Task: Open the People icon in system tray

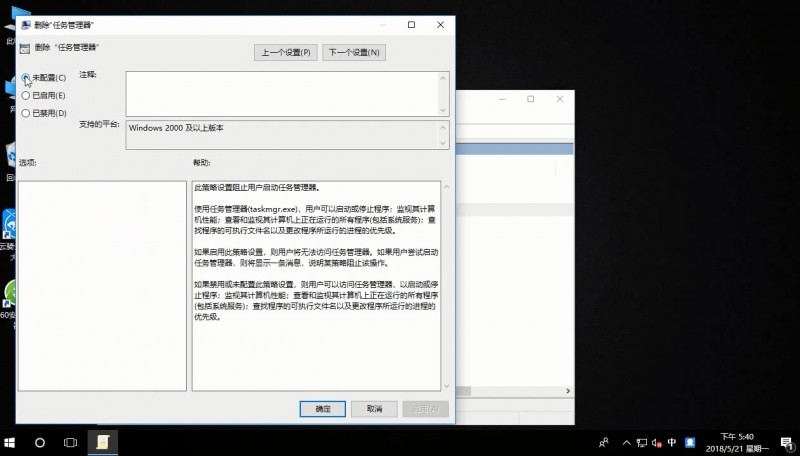Action: pyautogui.click(x=604, y=442)
